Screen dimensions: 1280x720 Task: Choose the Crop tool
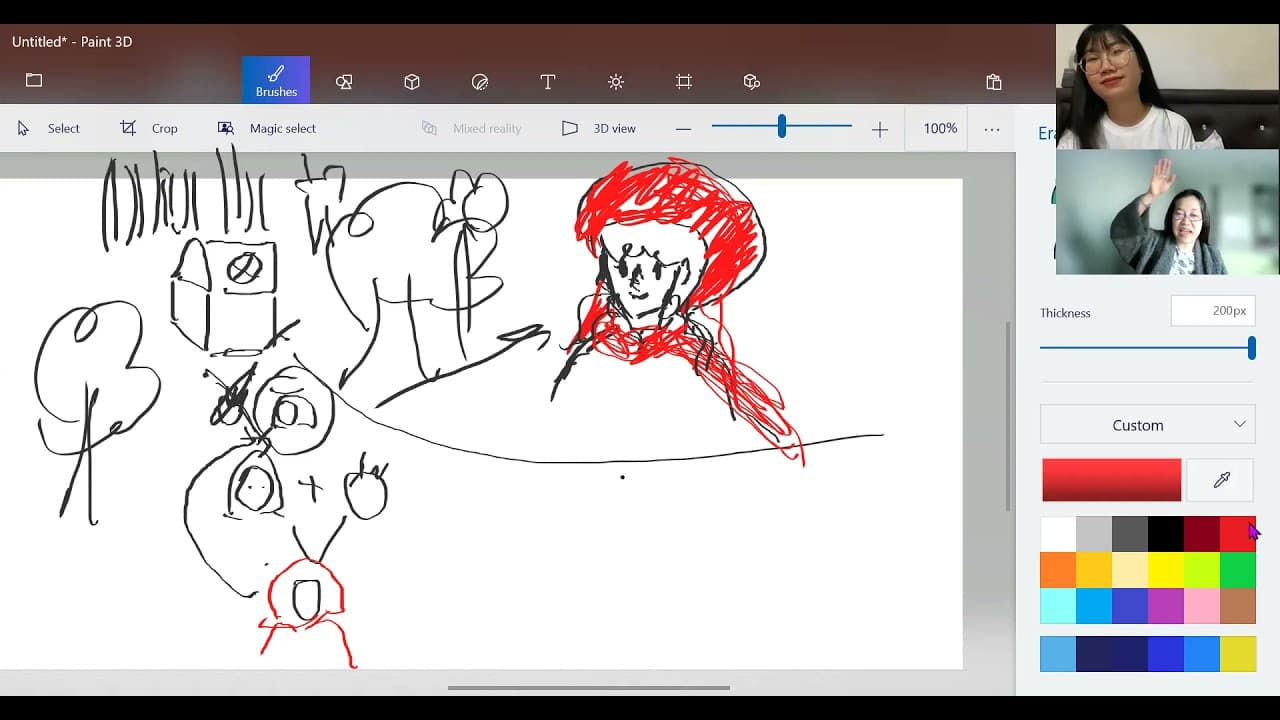coord(149,128)
